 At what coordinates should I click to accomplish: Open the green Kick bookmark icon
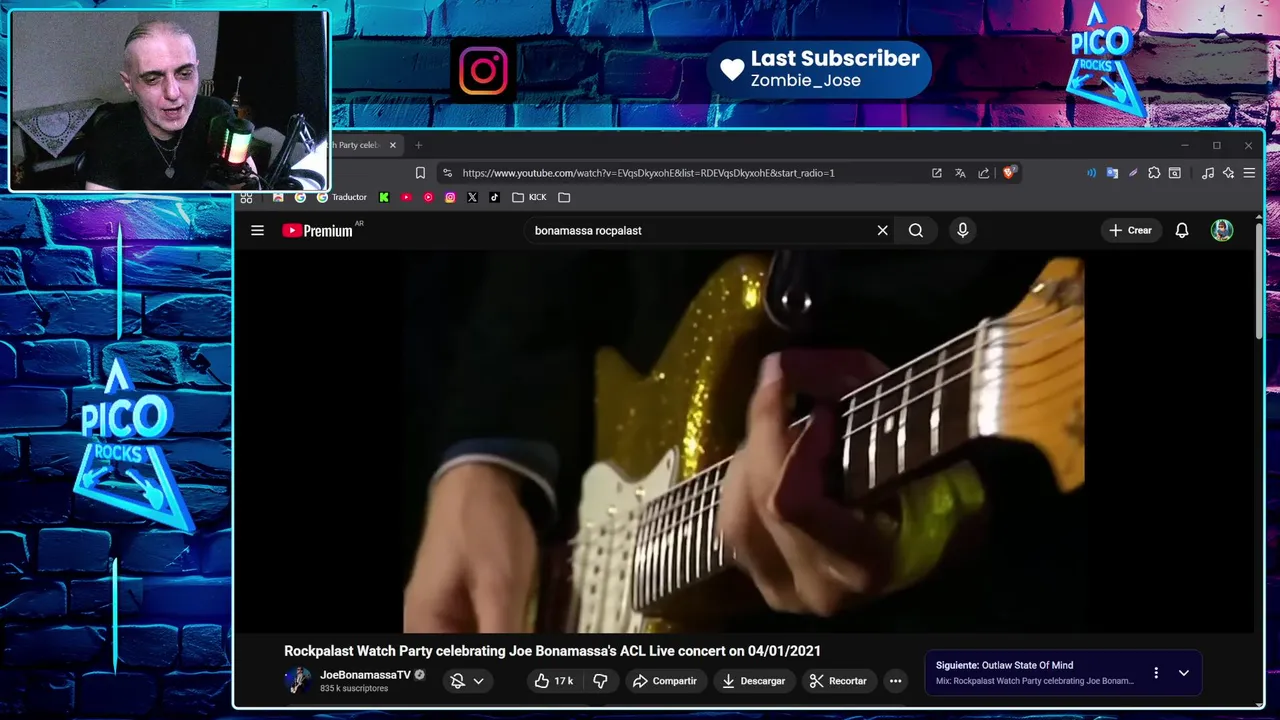point(384,197)
